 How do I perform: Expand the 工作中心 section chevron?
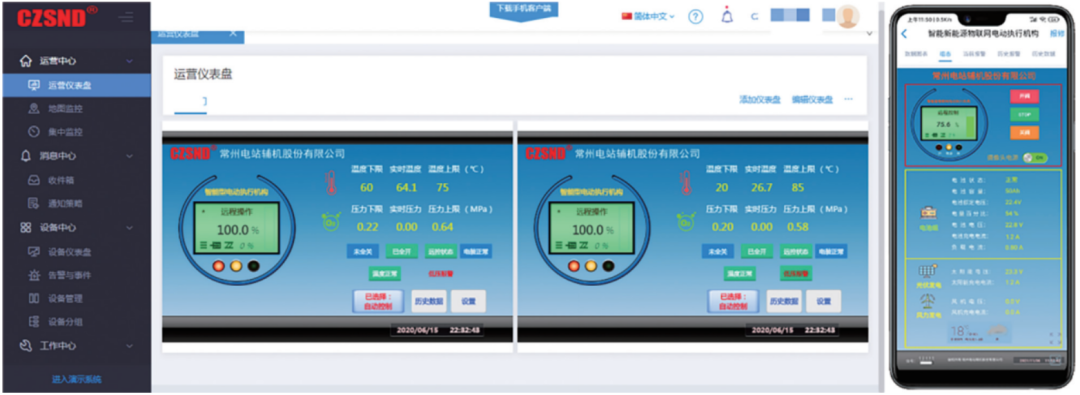tap(129, 346)
